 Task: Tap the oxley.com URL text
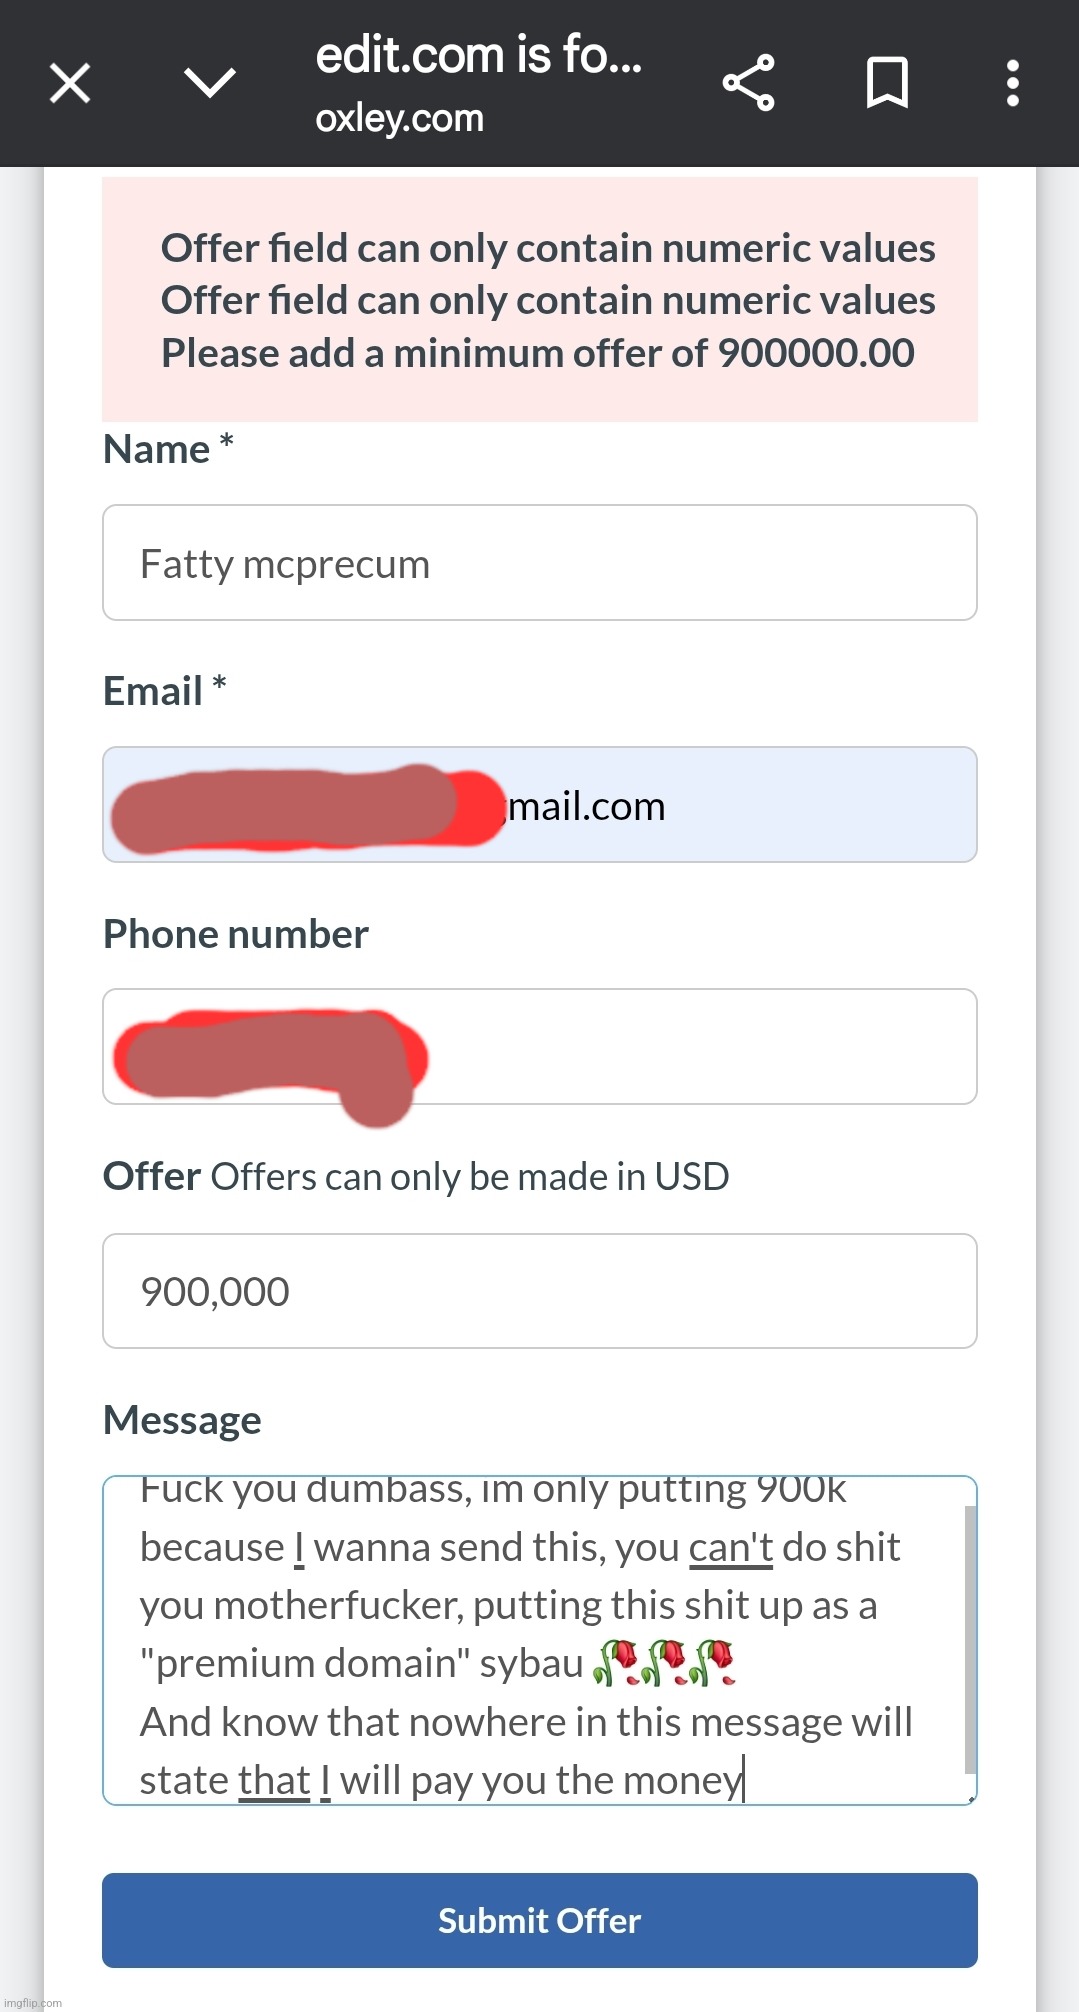[x=399, y=118]
